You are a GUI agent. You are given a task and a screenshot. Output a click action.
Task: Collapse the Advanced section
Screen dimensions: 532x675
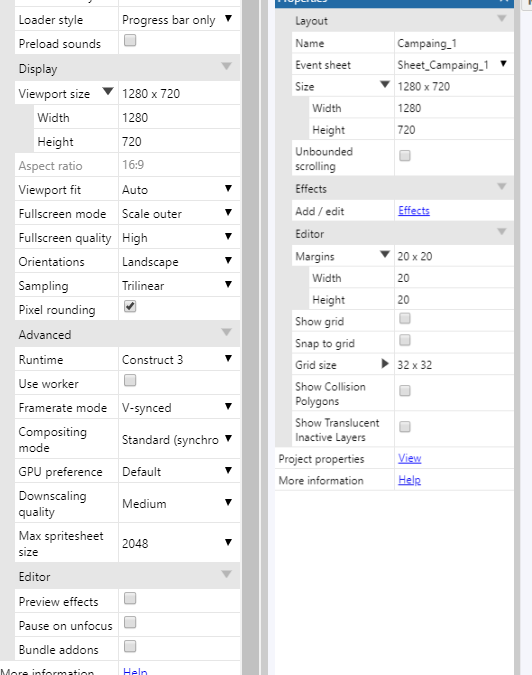click(x=226, y=332)
